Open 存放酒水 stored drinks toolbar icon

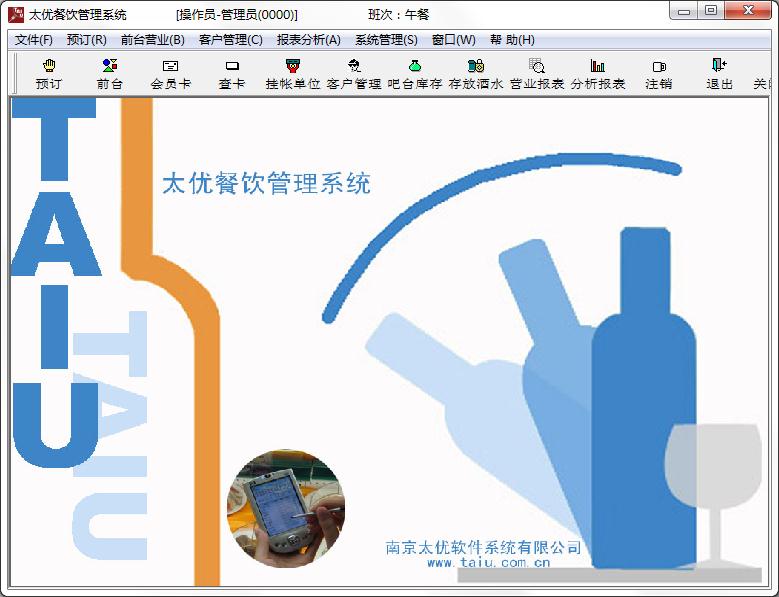pos(476,74)
